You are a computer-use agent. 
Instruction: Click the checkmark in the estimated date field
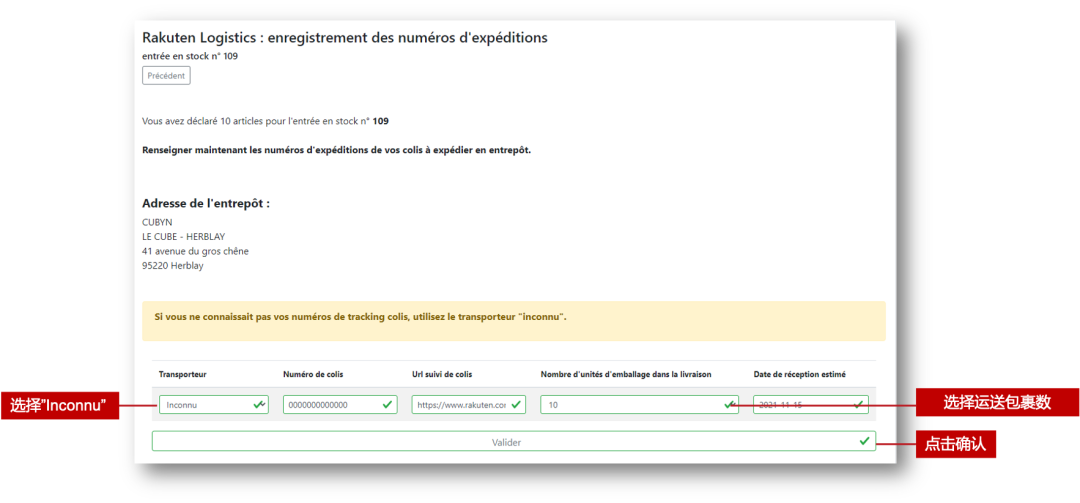(x=859, y=405)
